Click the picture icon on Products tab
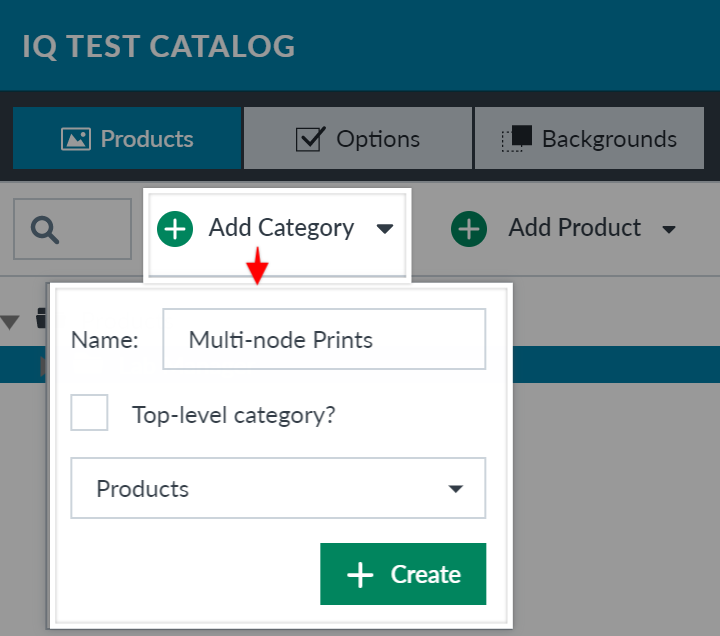The image size is (720, 636). coord(76,139)
